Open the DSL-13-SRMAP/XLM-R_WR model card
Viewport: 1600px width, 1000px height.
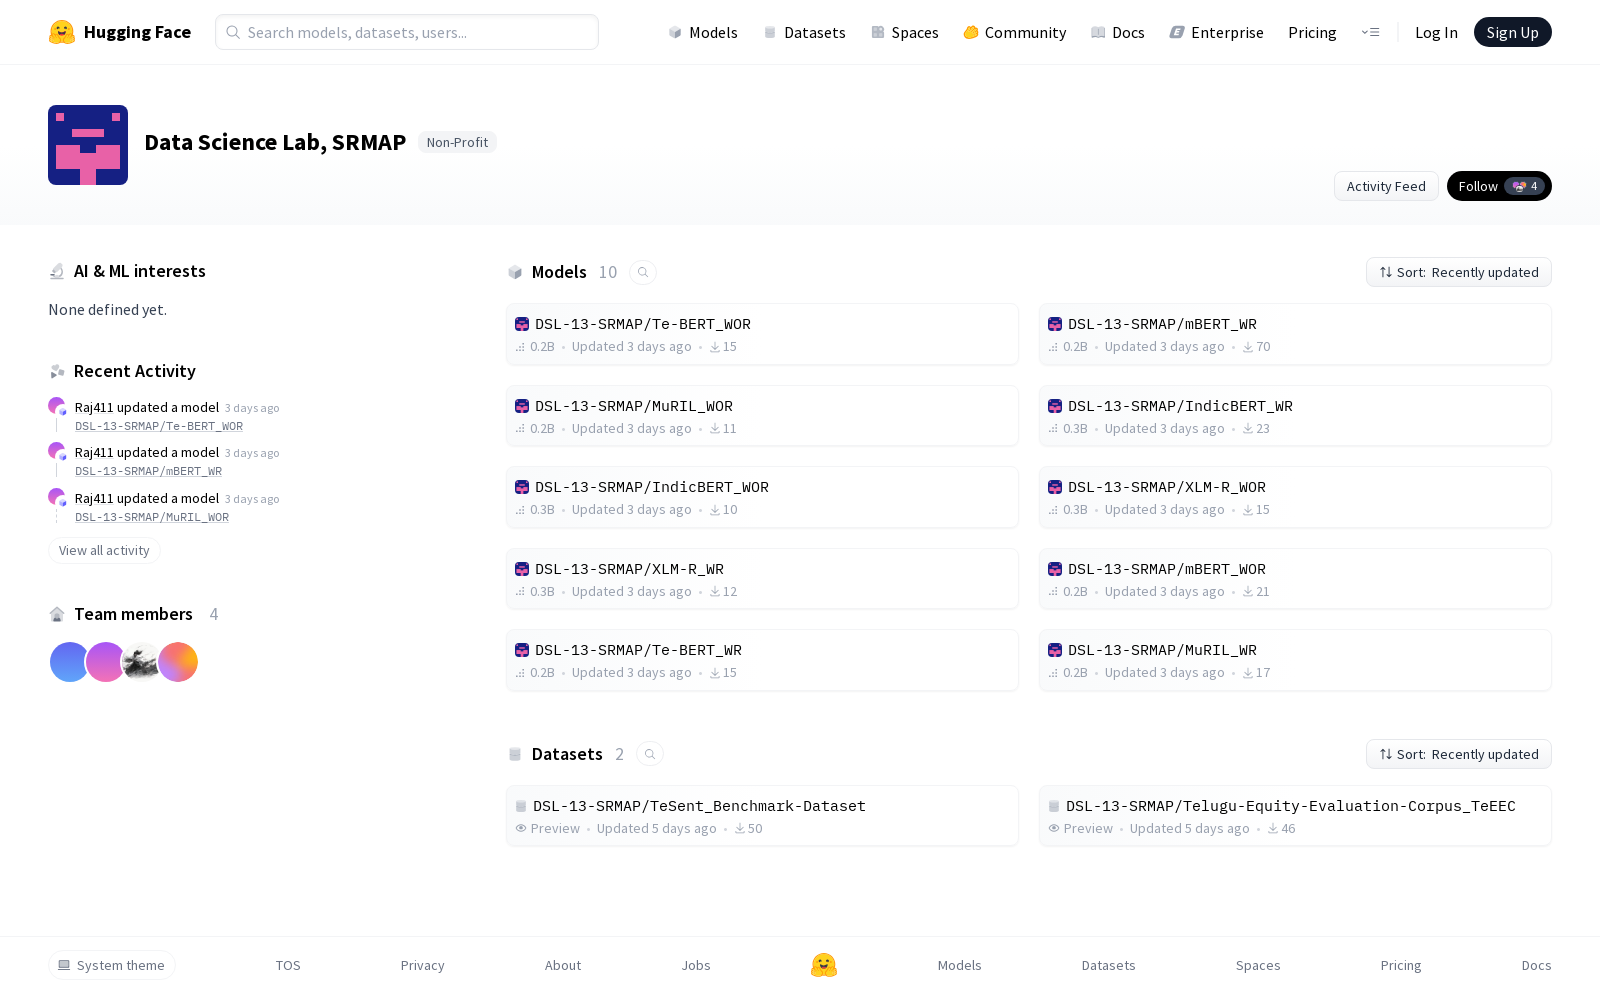(762, 579)
